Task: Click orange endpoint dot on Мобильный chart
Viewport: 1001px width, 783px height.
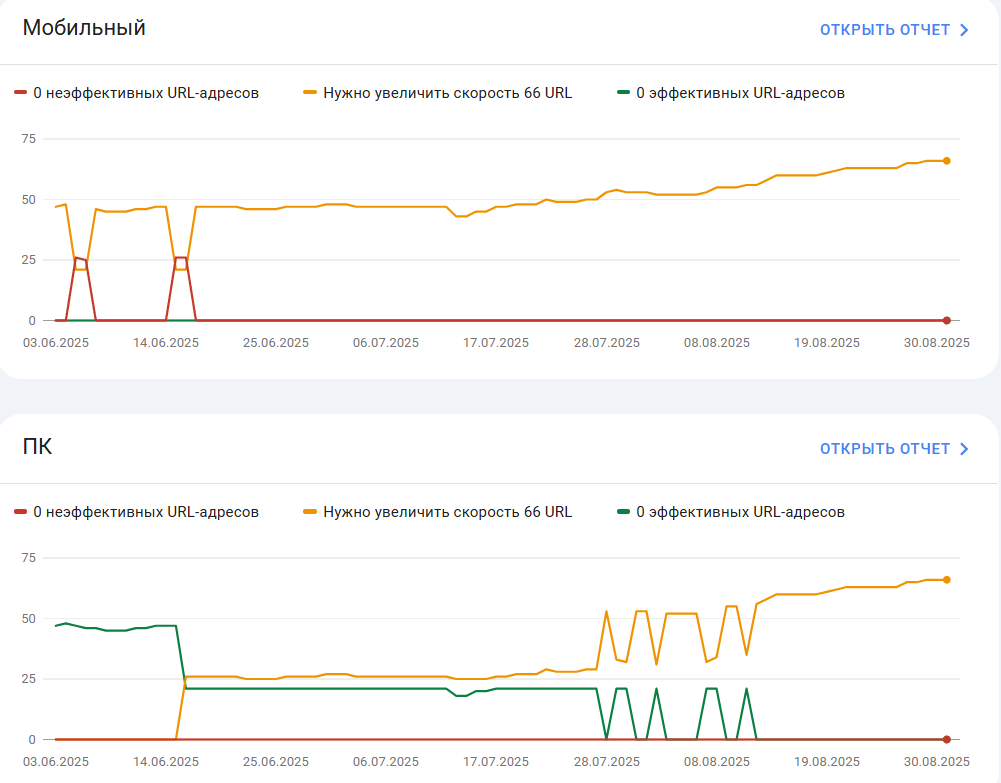Action: (947, 161)
